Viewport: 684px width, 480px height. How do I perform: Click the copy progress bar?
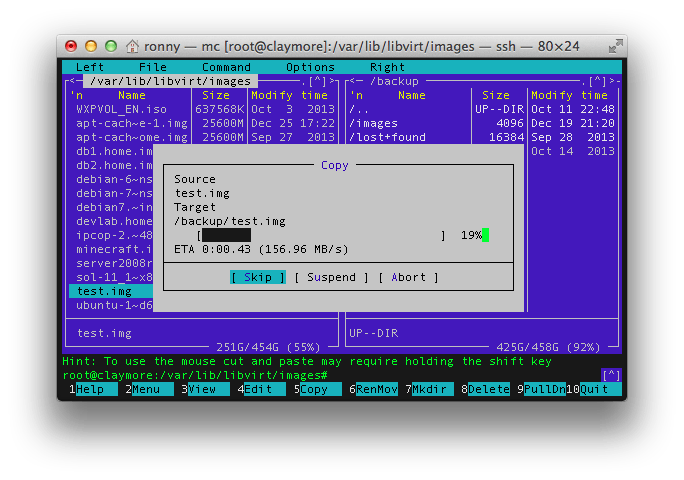coord(321,235)
